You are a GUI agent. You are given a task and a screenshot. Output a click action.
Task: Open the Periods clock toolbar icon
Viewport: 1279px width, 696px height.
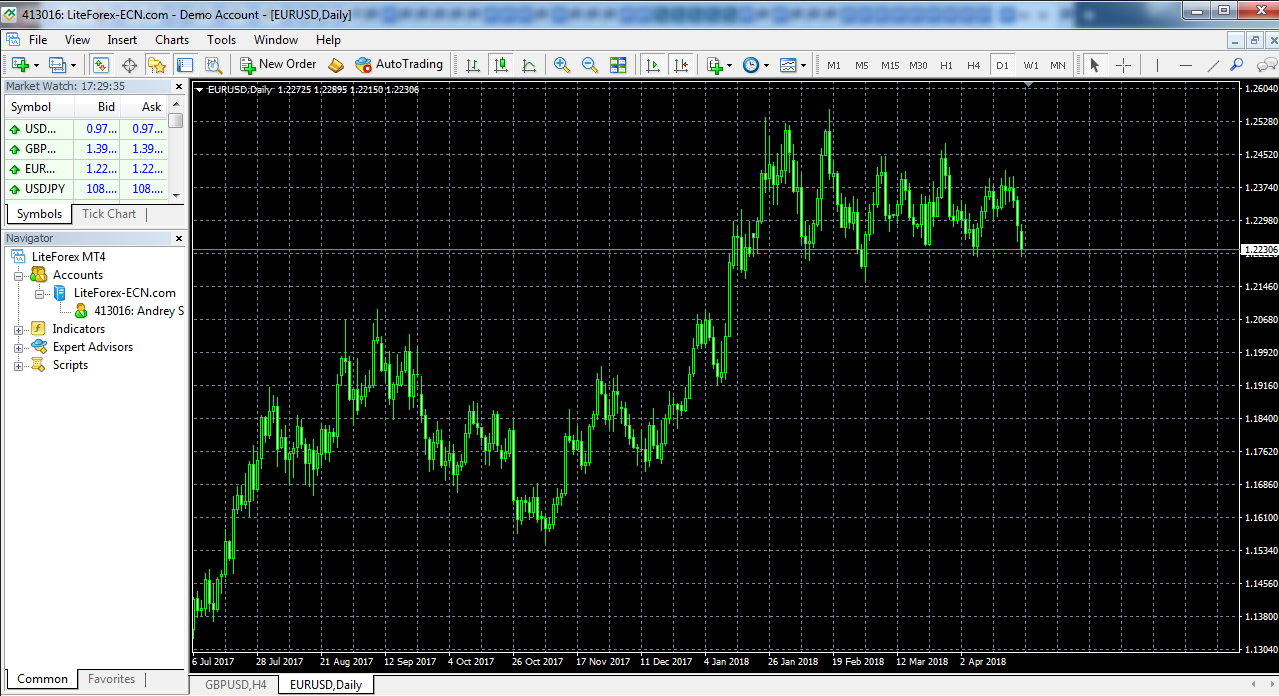(751, 64)
